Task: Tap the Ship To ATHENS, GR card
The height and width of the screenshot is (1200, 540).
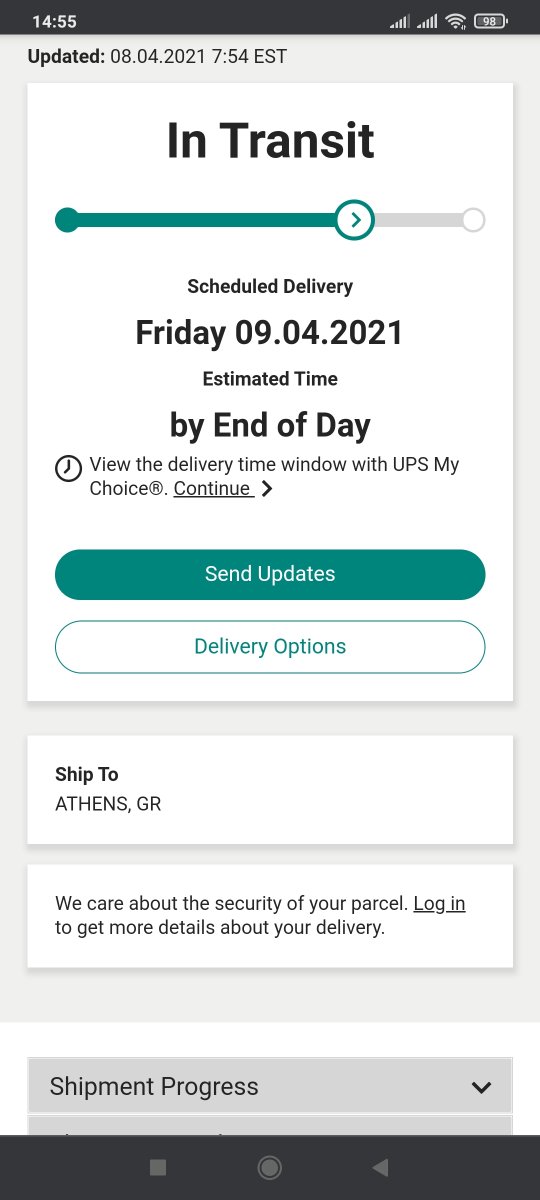Action: [x=270, y=789]
